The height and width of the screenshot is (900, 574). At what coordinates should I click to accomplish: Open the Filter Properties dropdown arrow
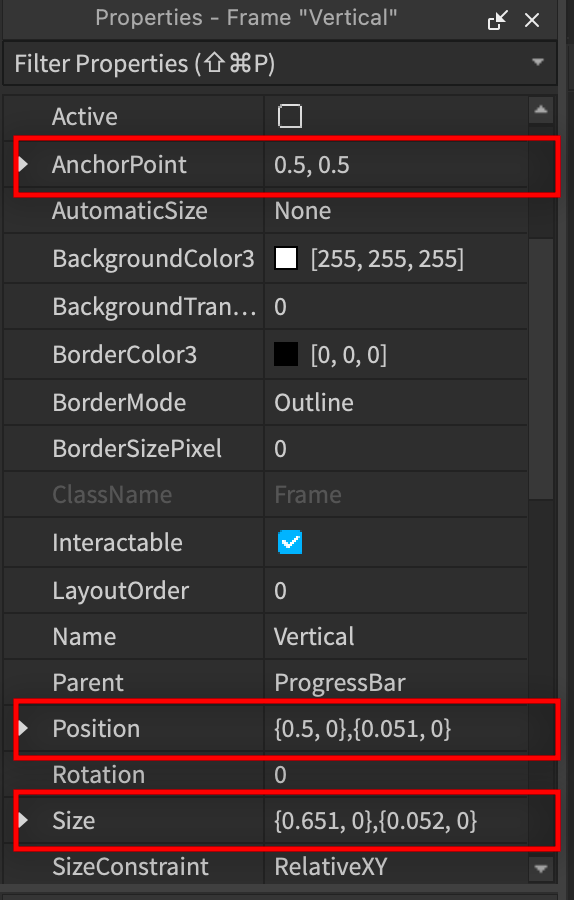(x=538, y=62)
